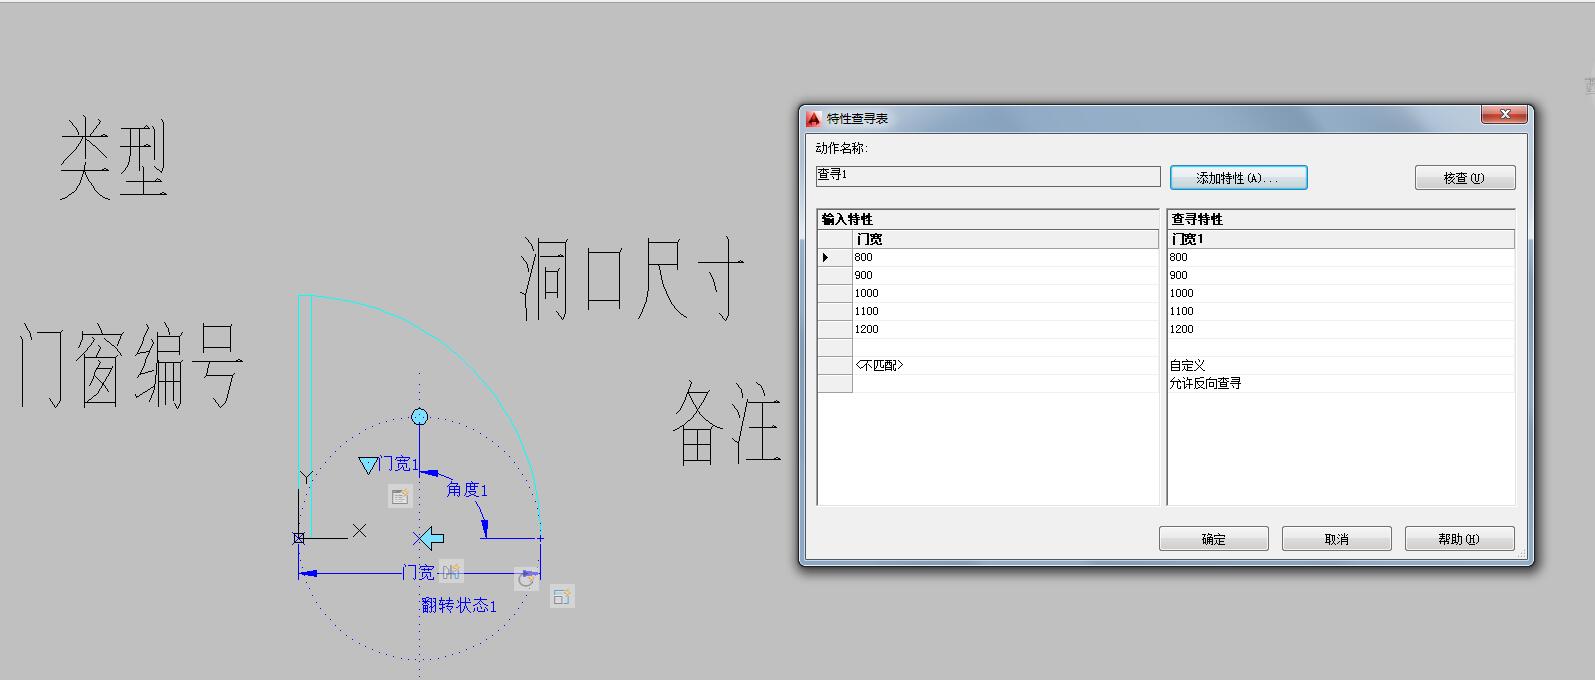Click the stretch action icon beside 门宽

coord(451,571)
